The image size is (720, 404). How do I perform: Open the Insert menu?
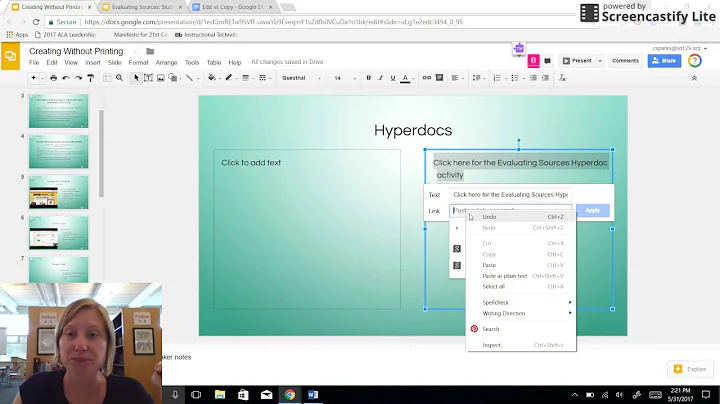tap(92, 62)
